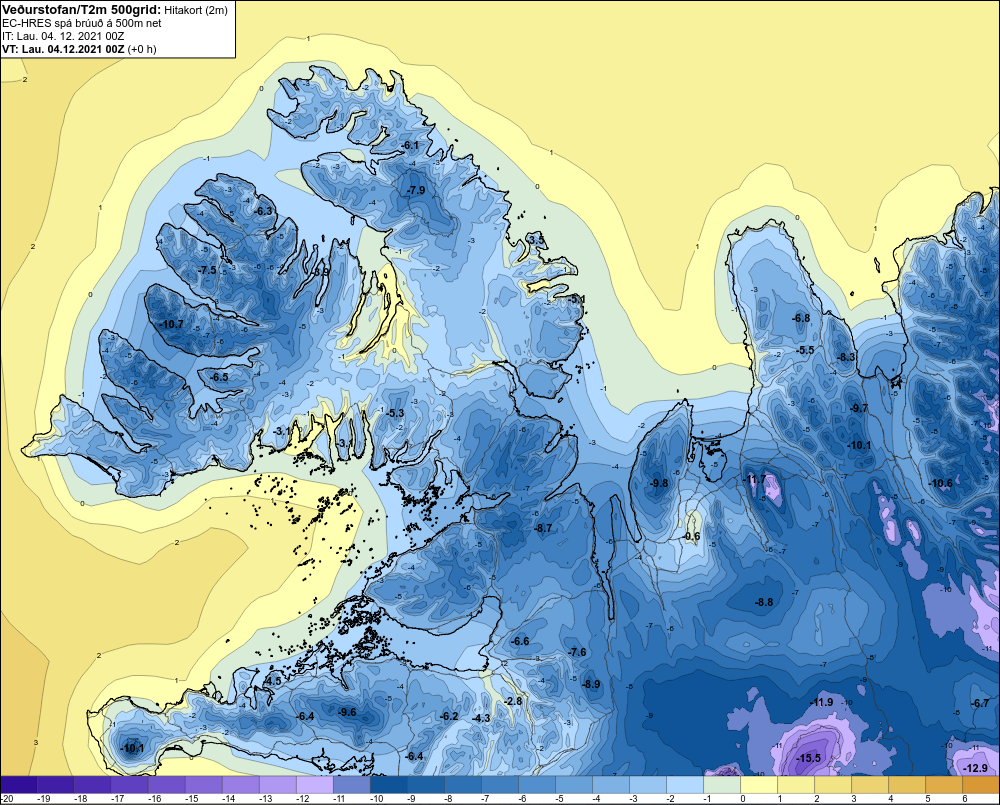Click the -5.3 temperature label
The width and height of the screenshot is (1000, 805).
point(395,413)
